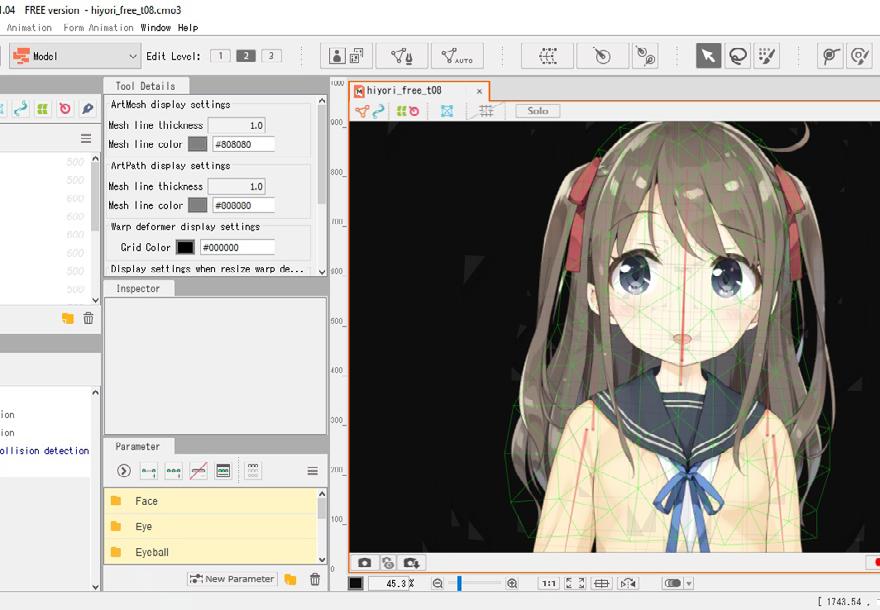Set Edit Level to 3

tap(271, 56)
